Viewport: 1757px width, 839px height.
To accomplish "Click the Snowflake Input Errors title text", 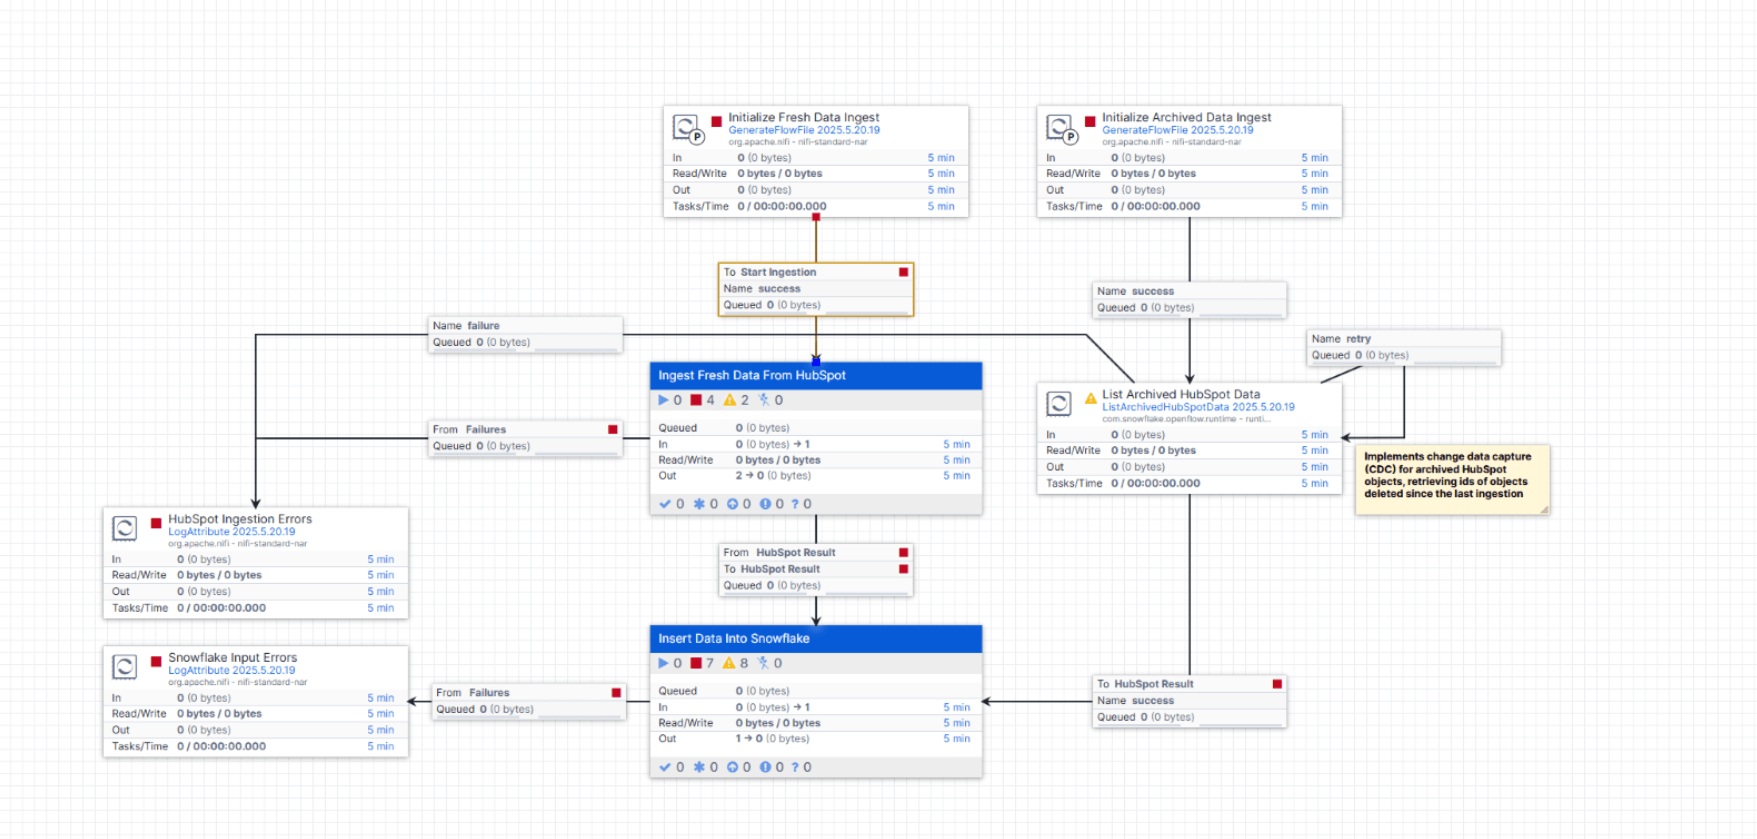I will click(x=233, y=658).
